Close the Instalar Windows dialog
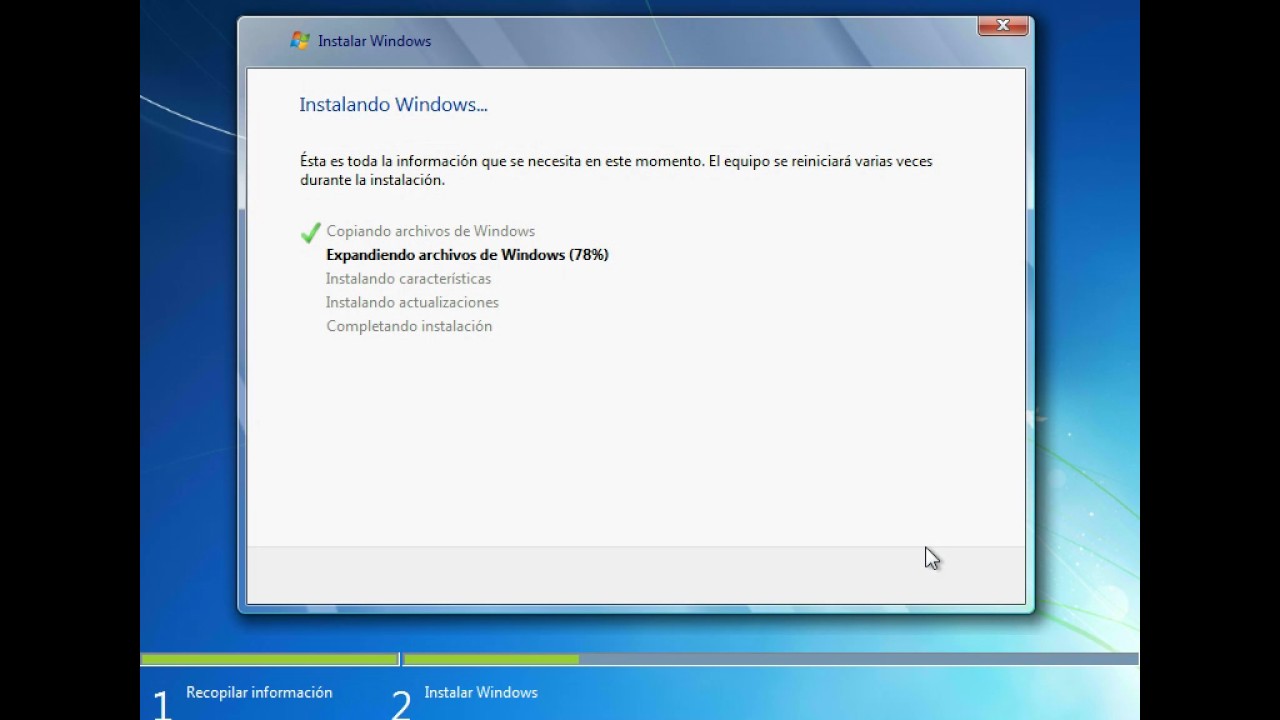 click(x=1003, y=26)
